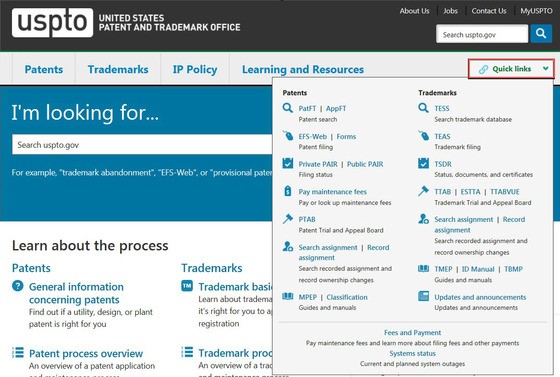The width and height of the screenshot is (560, 377).
Task: Open the Updates and announcements link
Action: 480,297
